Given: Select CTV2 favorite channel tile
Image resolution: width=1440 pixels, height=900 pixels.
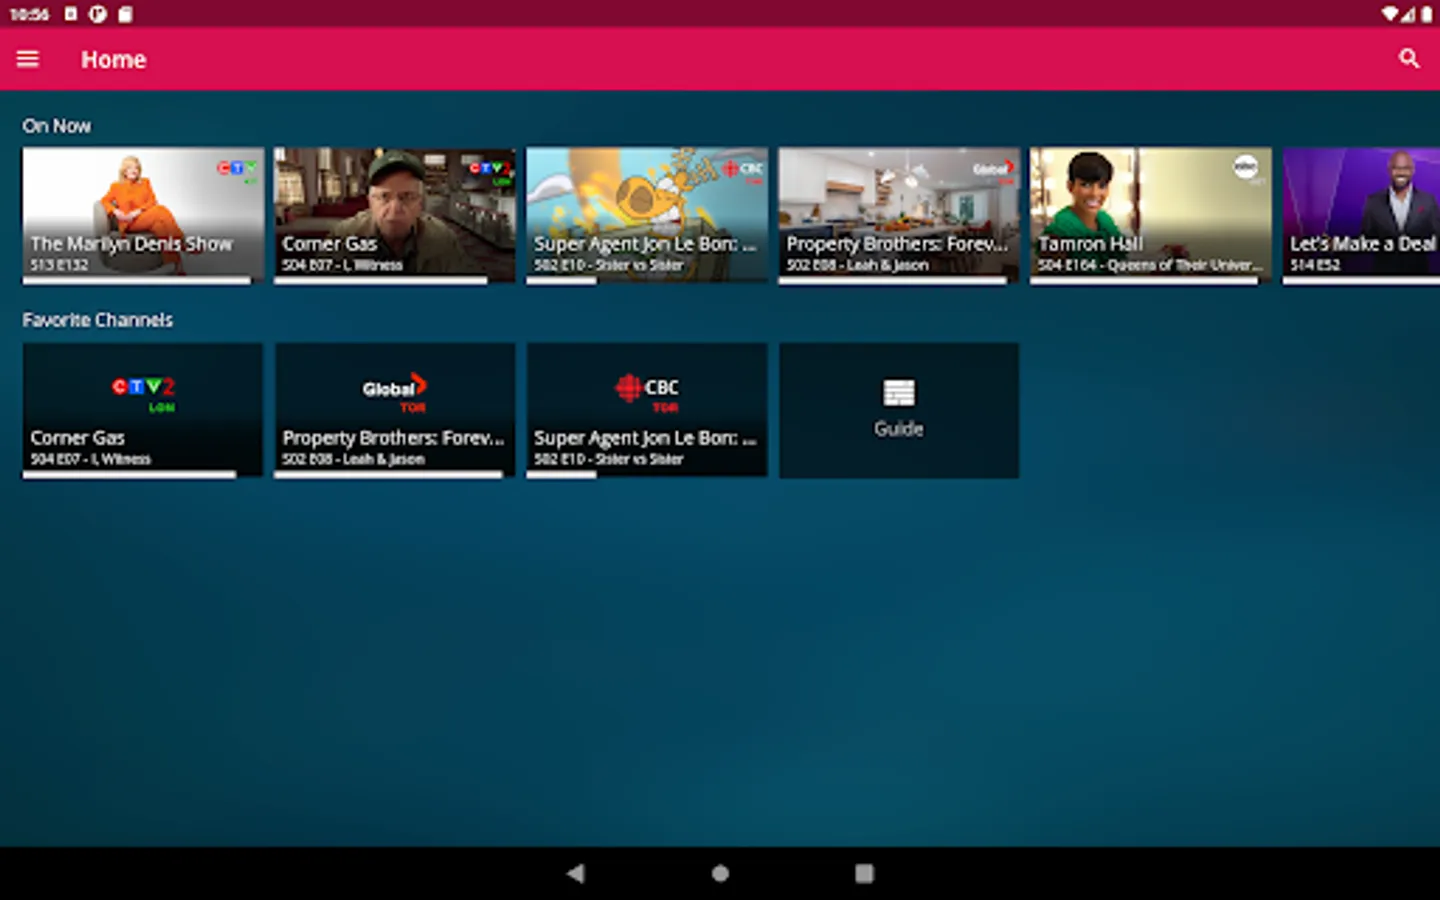Looking at the screenshot, I should [x=143, y=410].
